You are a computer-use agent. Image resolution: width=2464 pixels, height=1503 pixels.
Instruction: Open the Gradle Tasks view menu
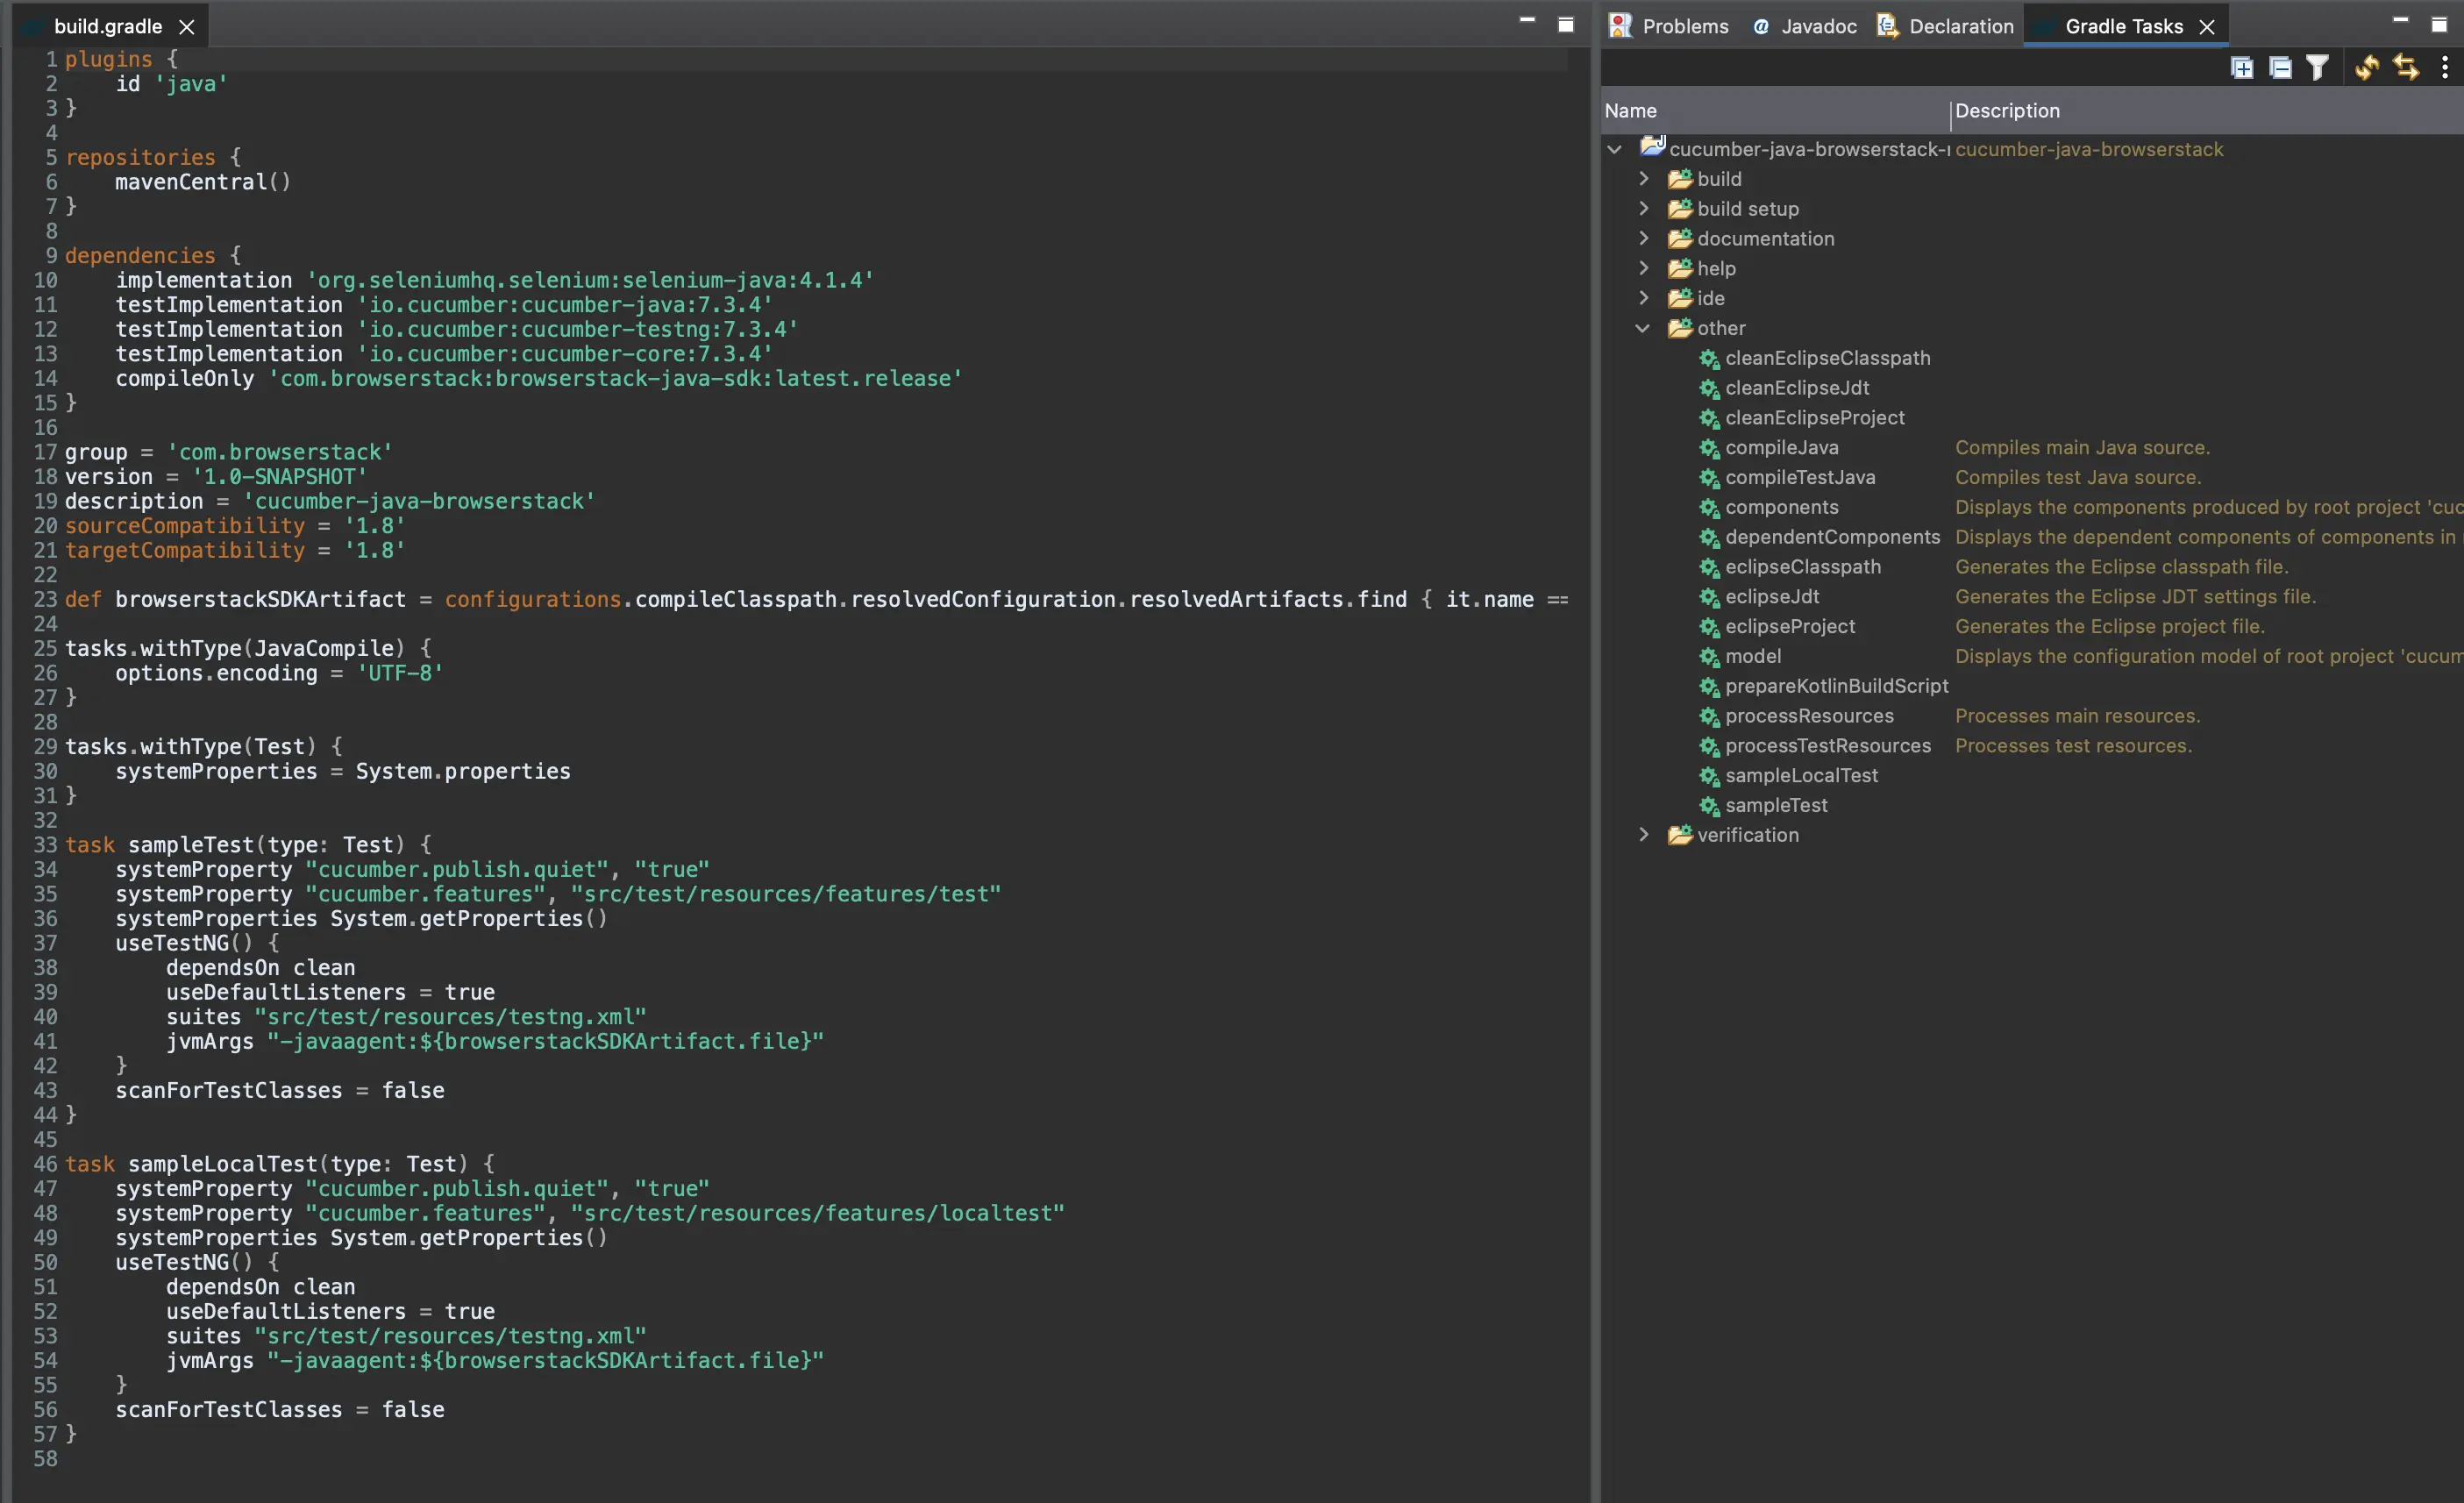(2445, 67)
